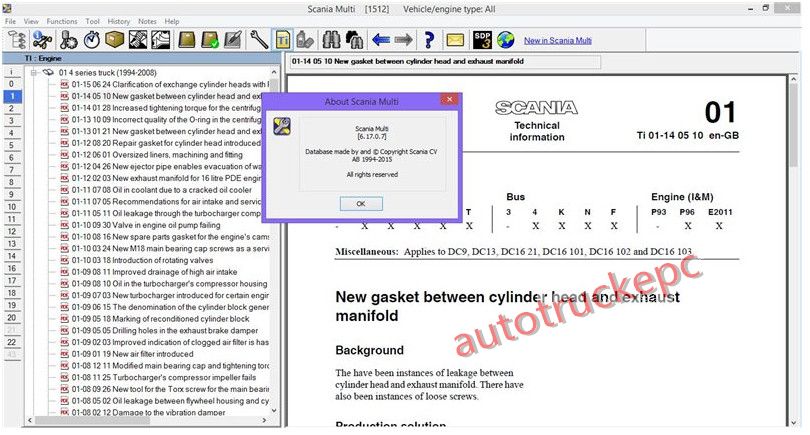The image size is (810, 435).
Task: Open '01-11 07 08 Oil in coolant' document
Action: pos(162,190)
